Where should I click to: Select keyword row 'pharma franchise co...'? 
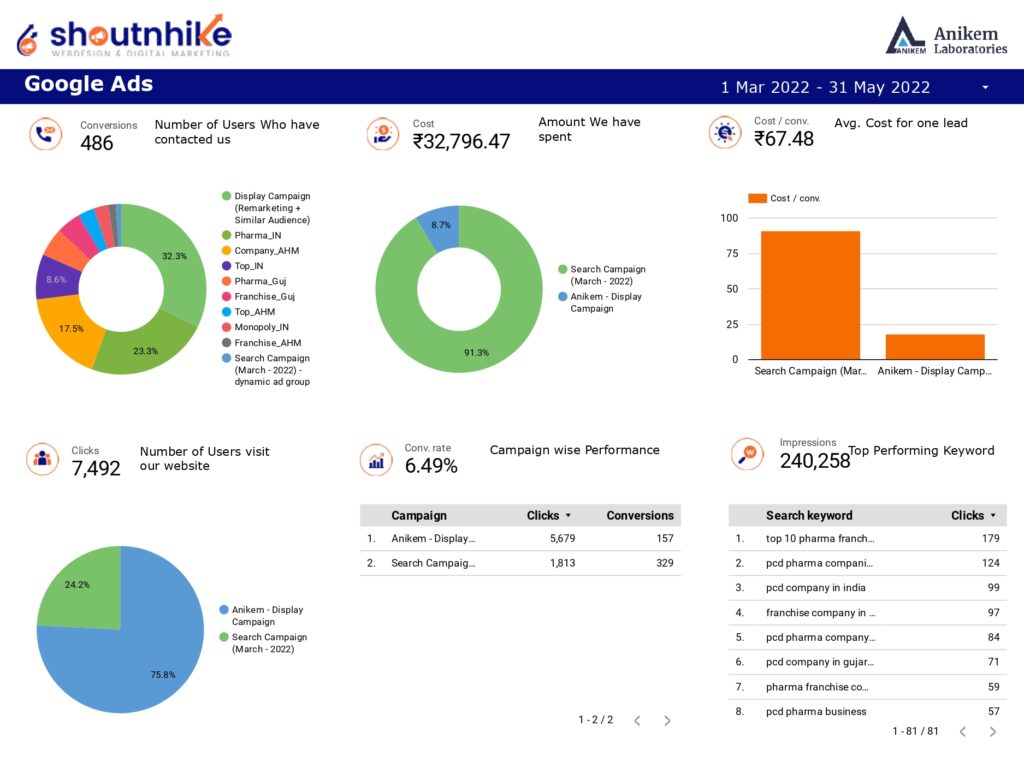click(x=867, y=687)
